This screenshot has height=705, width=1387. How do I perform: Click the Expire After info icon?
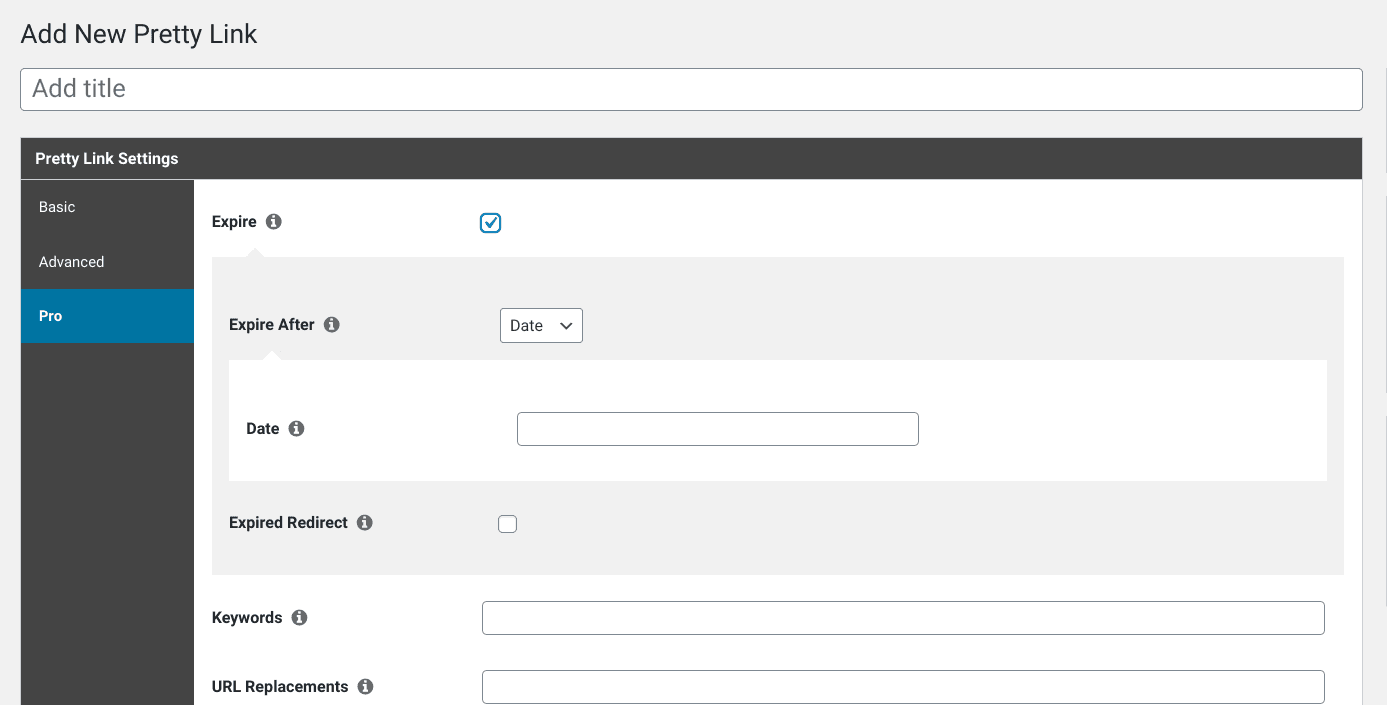332,325
